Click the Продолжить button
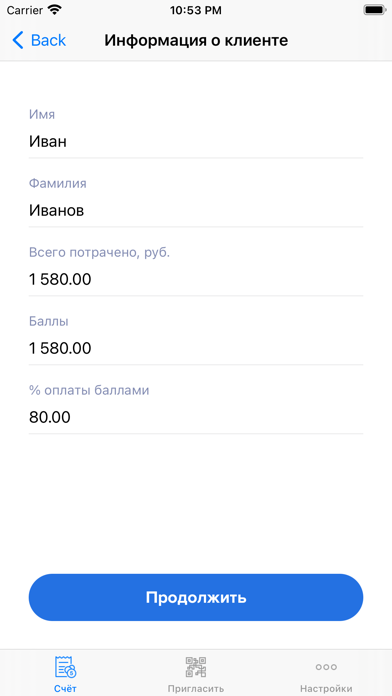This screenshot has width=392, height=696. click(x=196, y=597)
